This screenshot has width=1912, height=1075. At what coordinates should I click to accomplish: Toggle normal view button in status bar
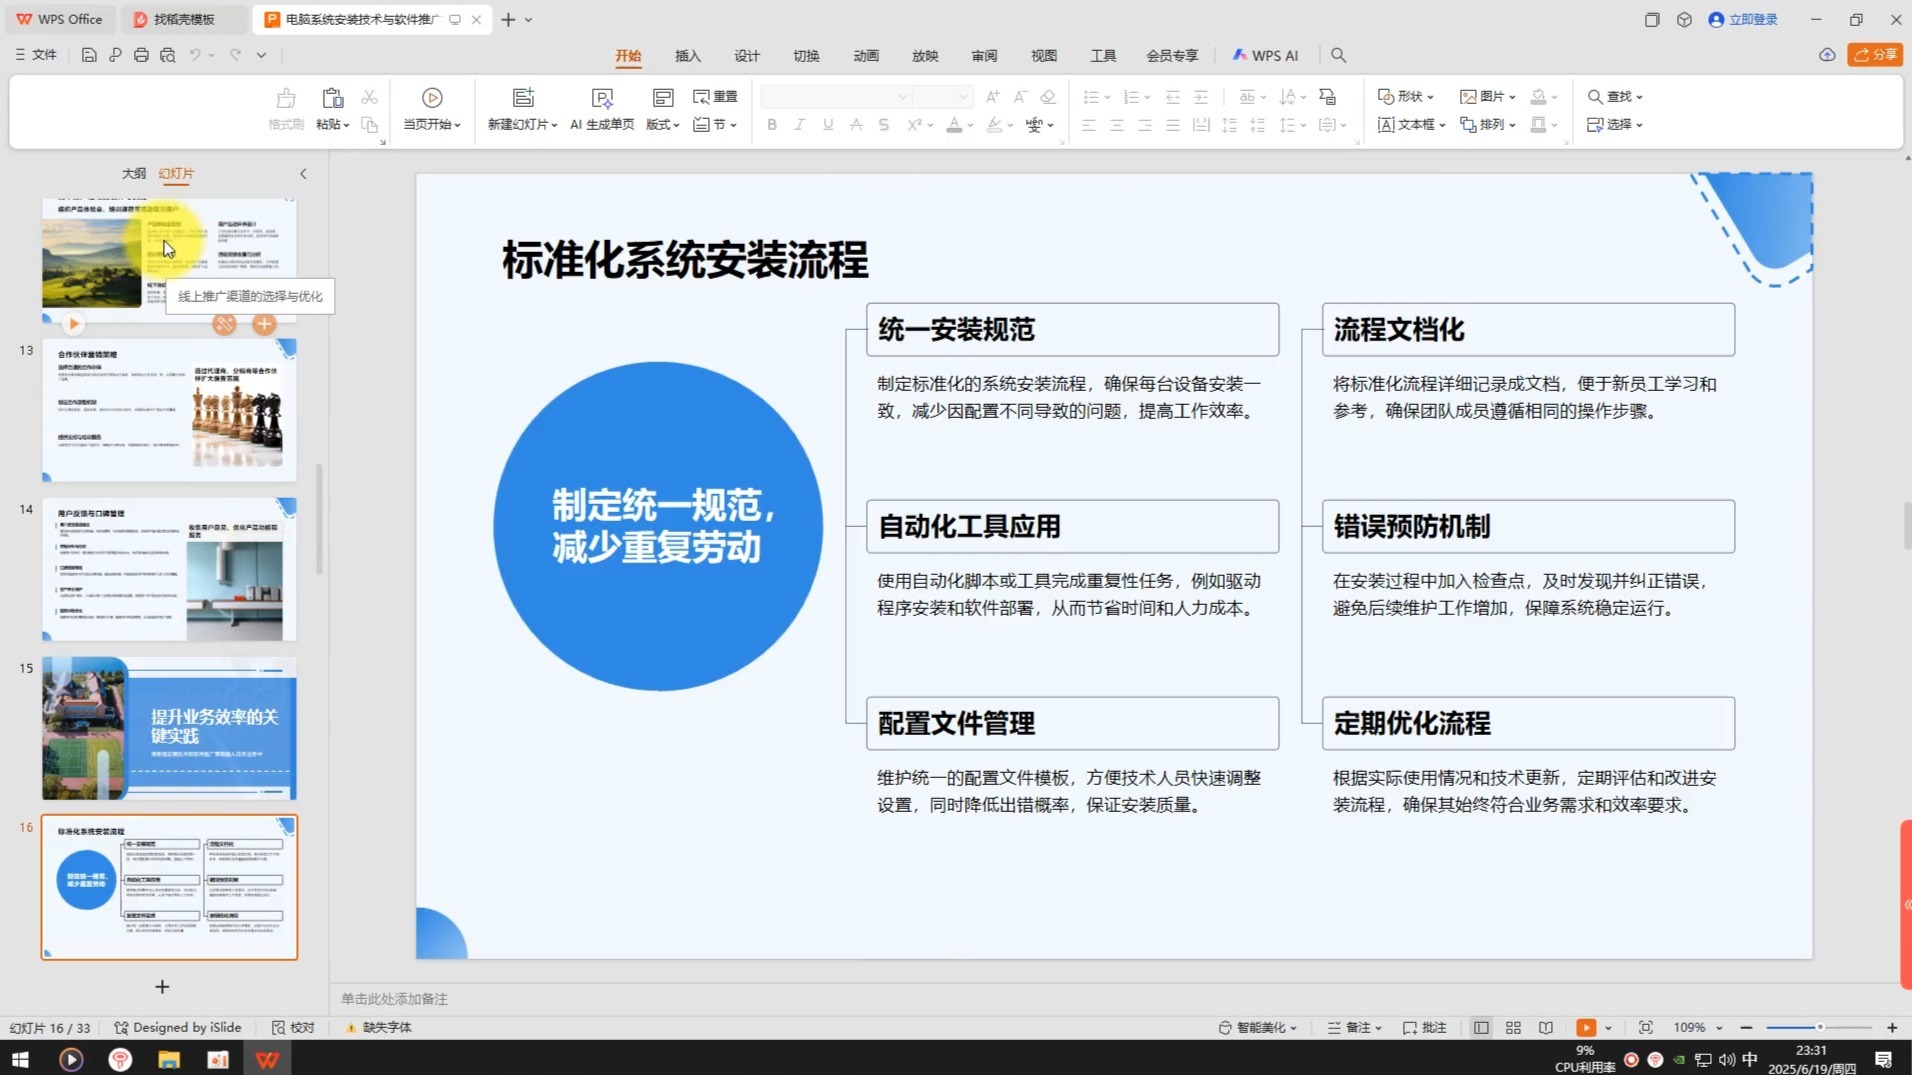pos(1481,1027)
